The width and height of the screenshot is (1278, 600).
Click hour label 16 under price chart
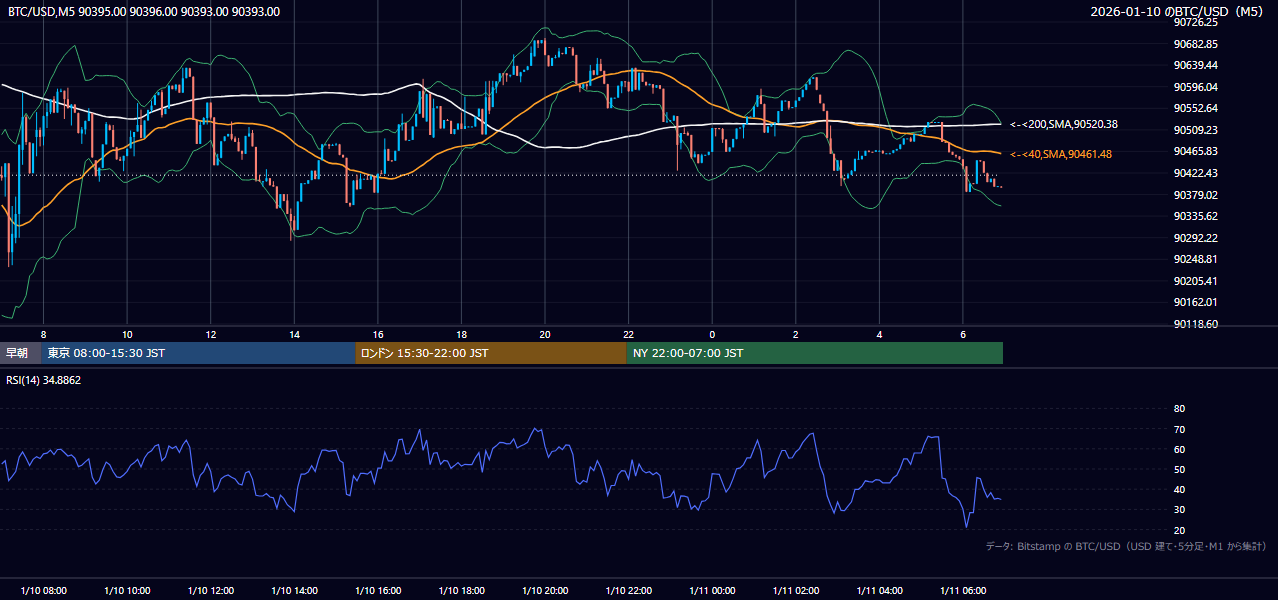click(x=378, y=334)
